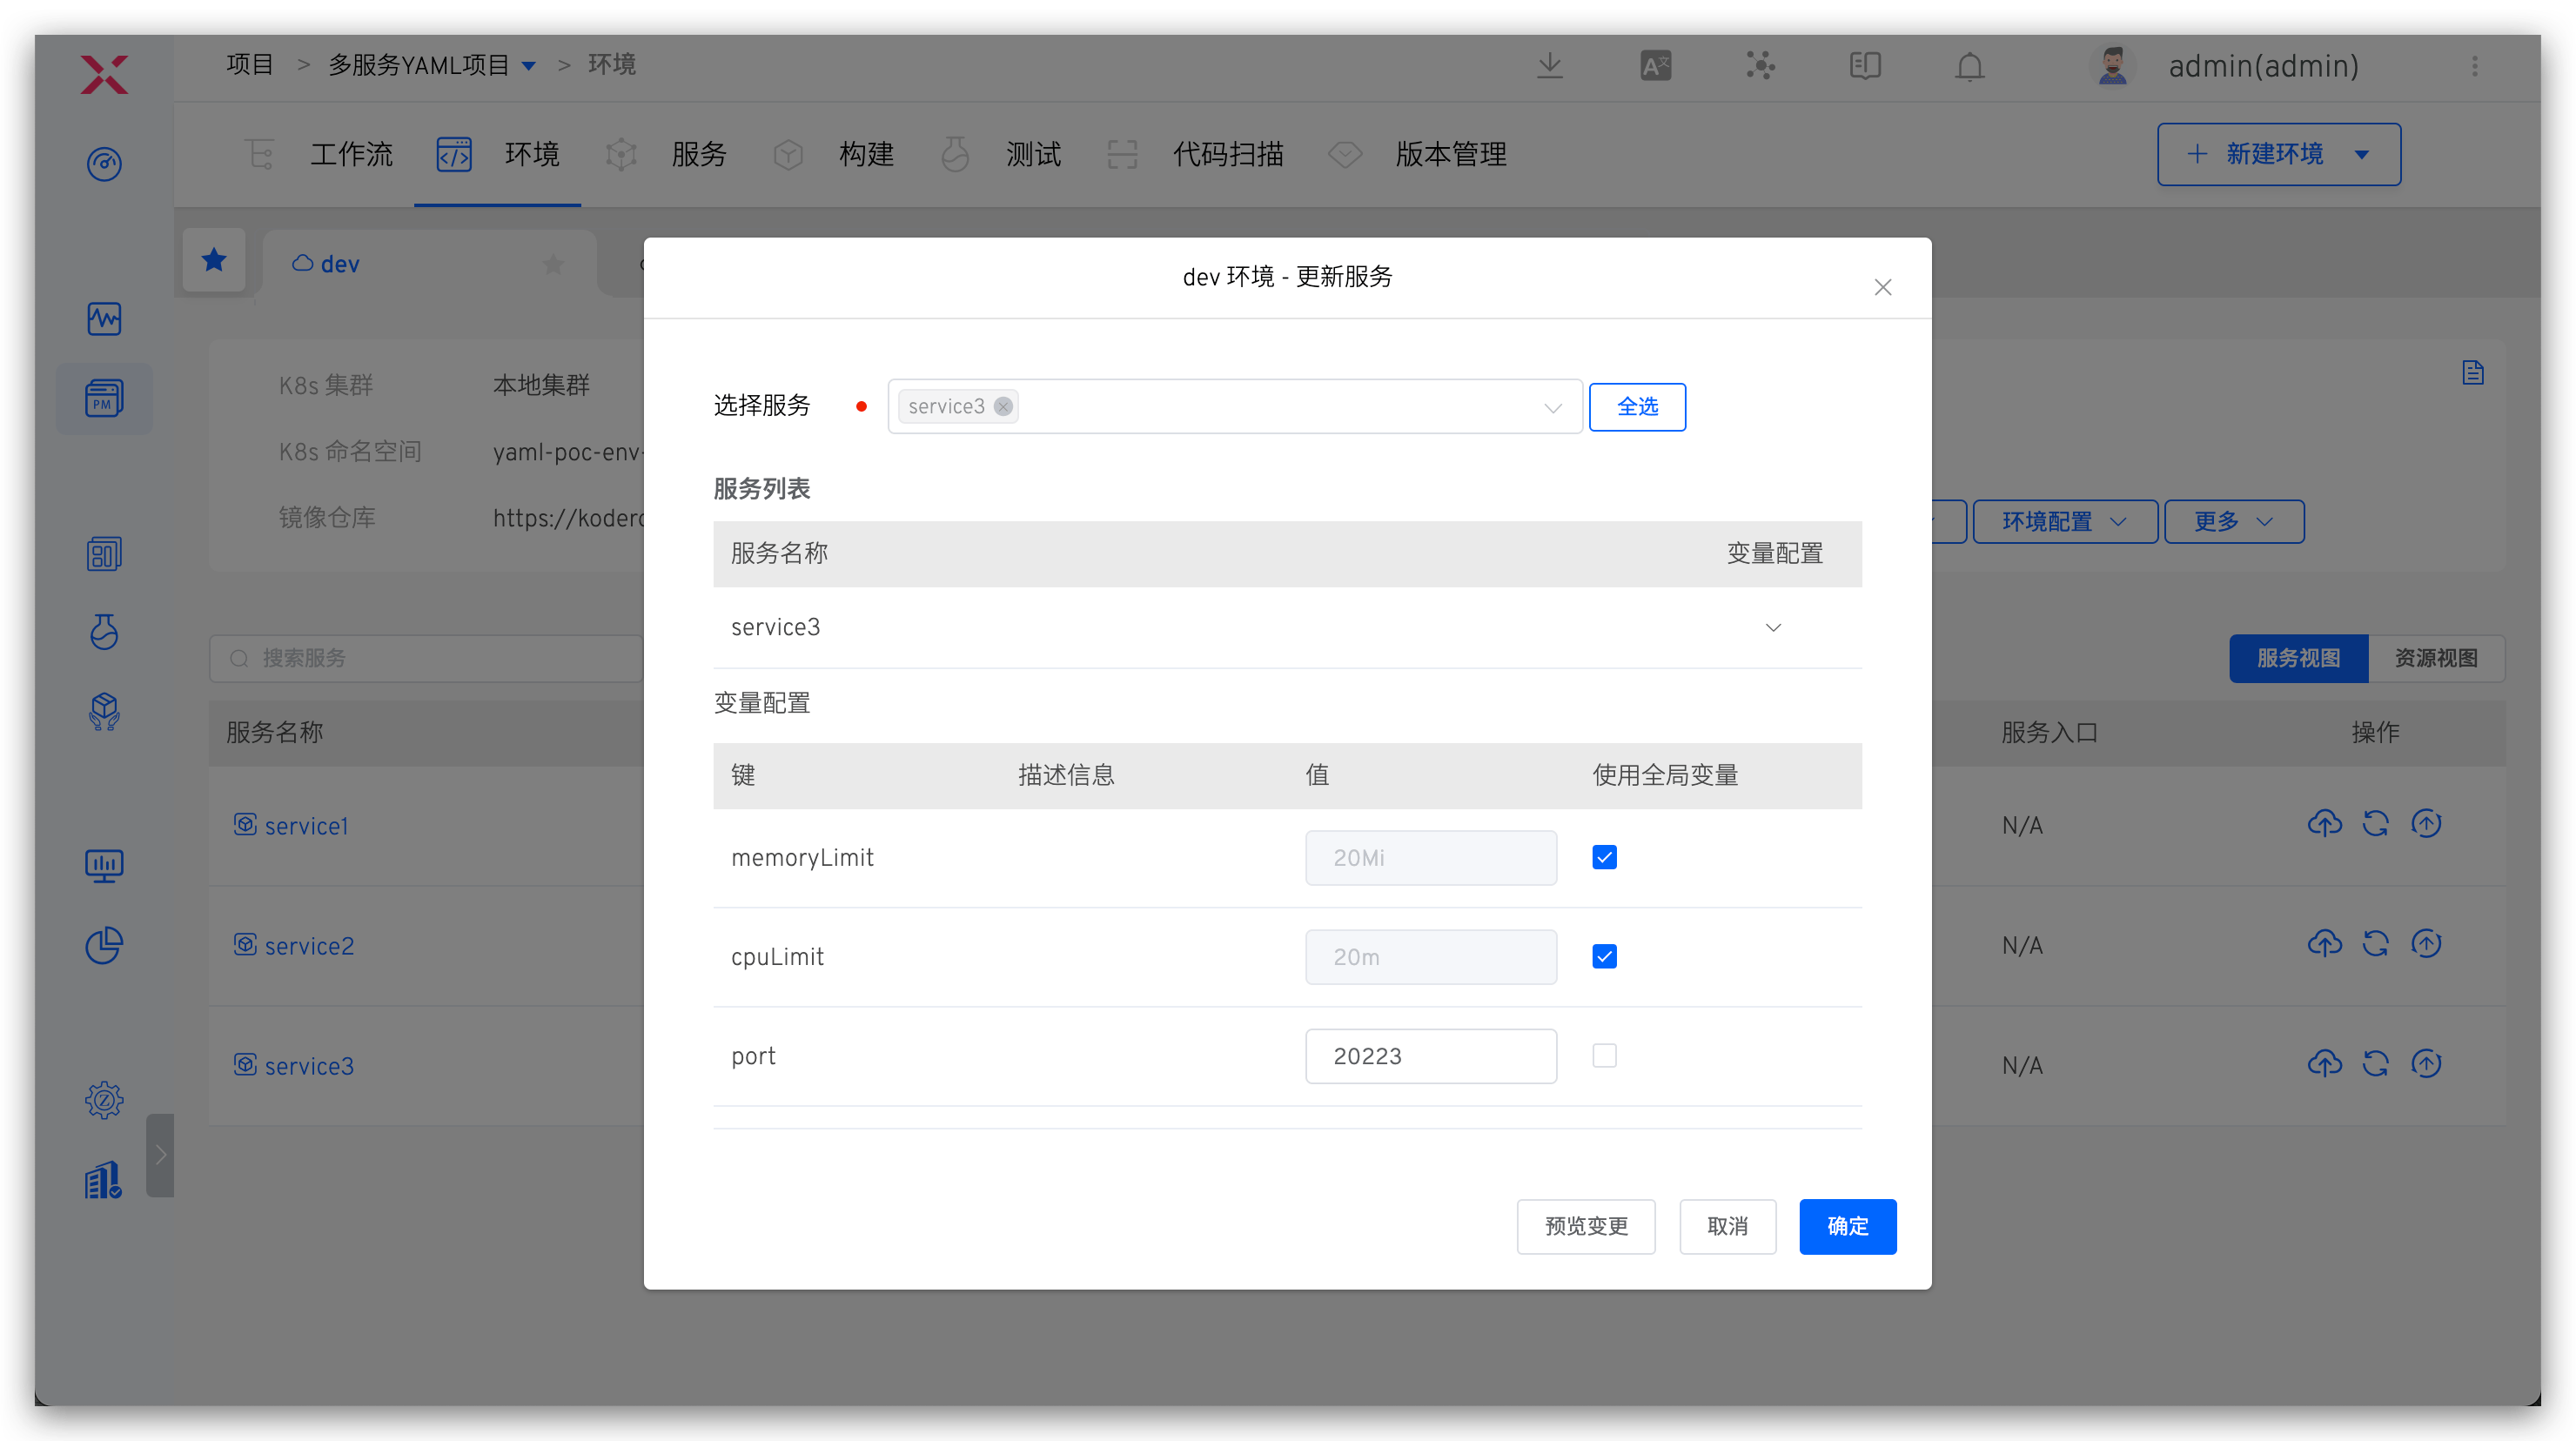Click the download icon in the top bar
2576x1441 pixels.
(1550, 65)
